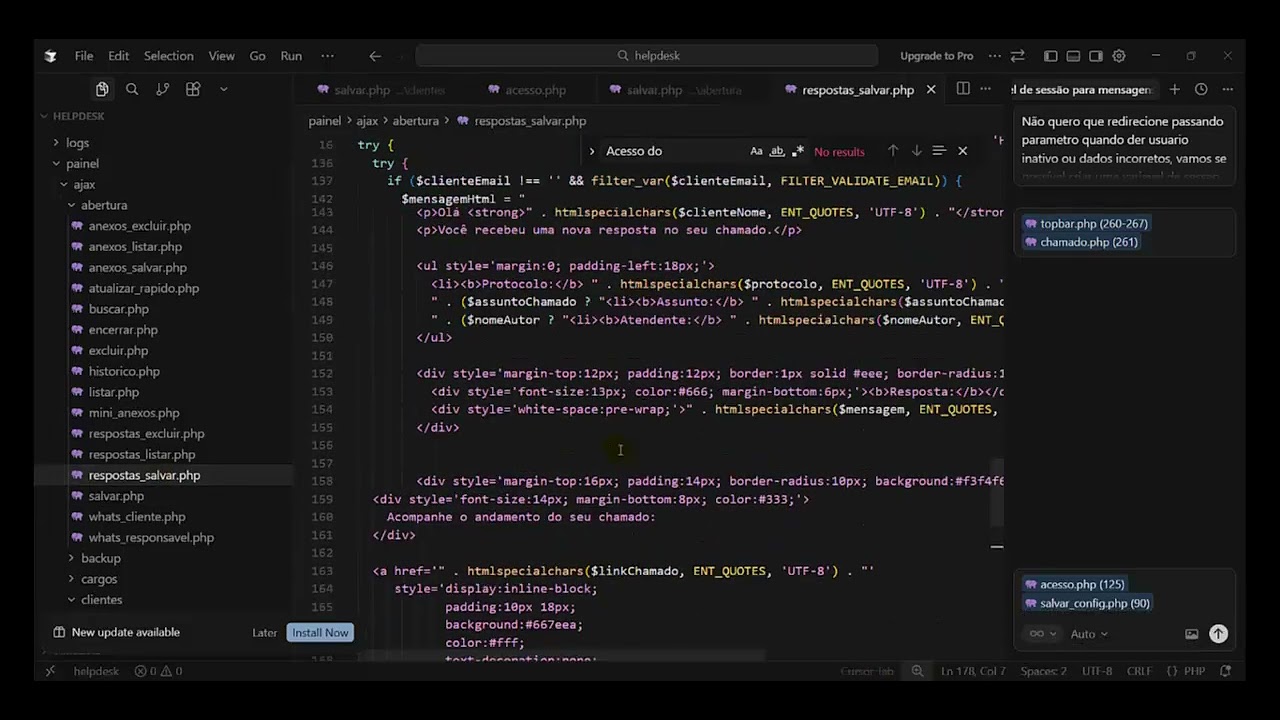This screenshot has width=1280, height=720.
Task: Click Upgrade to Pro
Action: point(936,56)
